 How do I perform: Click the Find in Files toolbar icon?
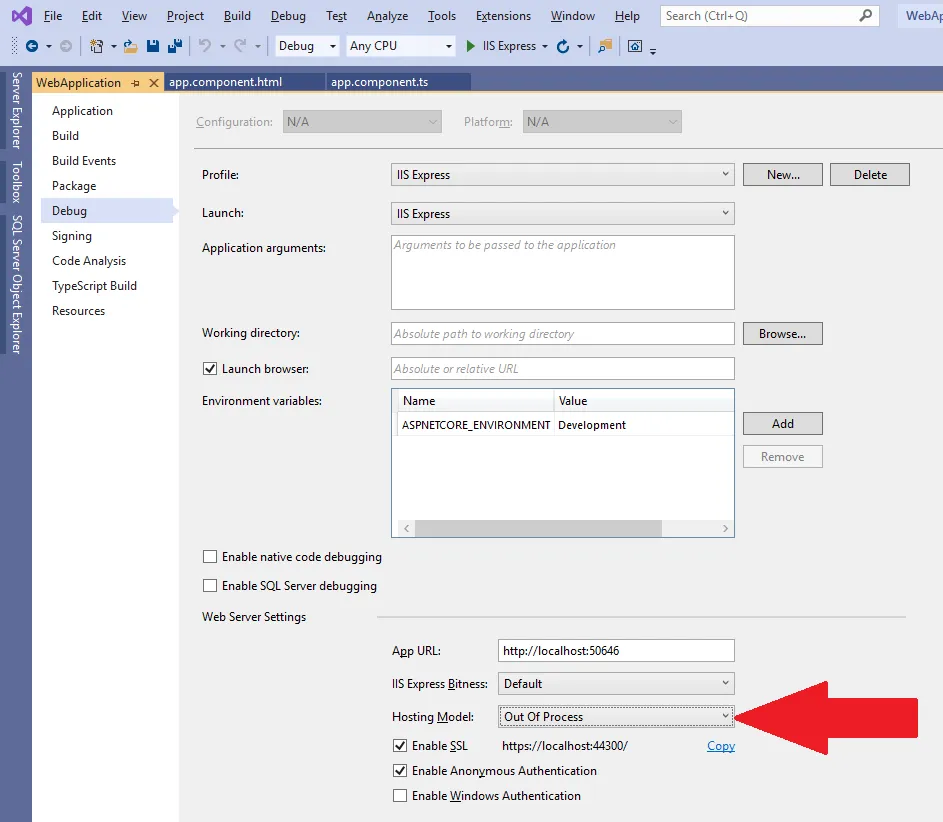point(605,46)
